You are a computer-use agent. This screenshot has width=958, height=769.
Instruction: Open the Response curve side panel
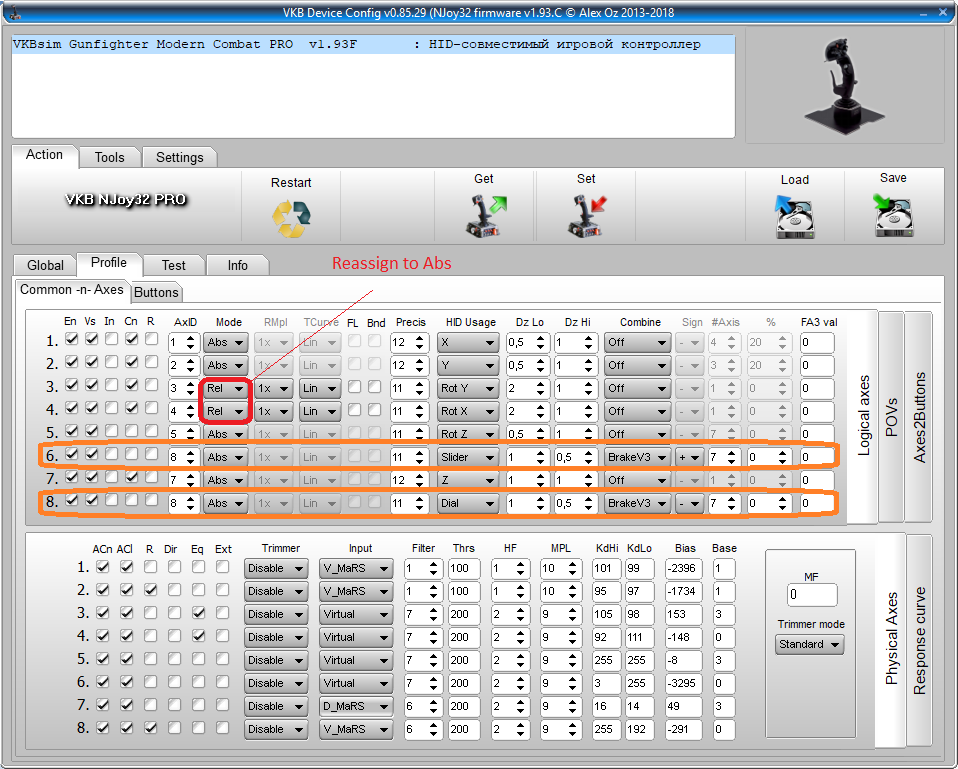919,640
